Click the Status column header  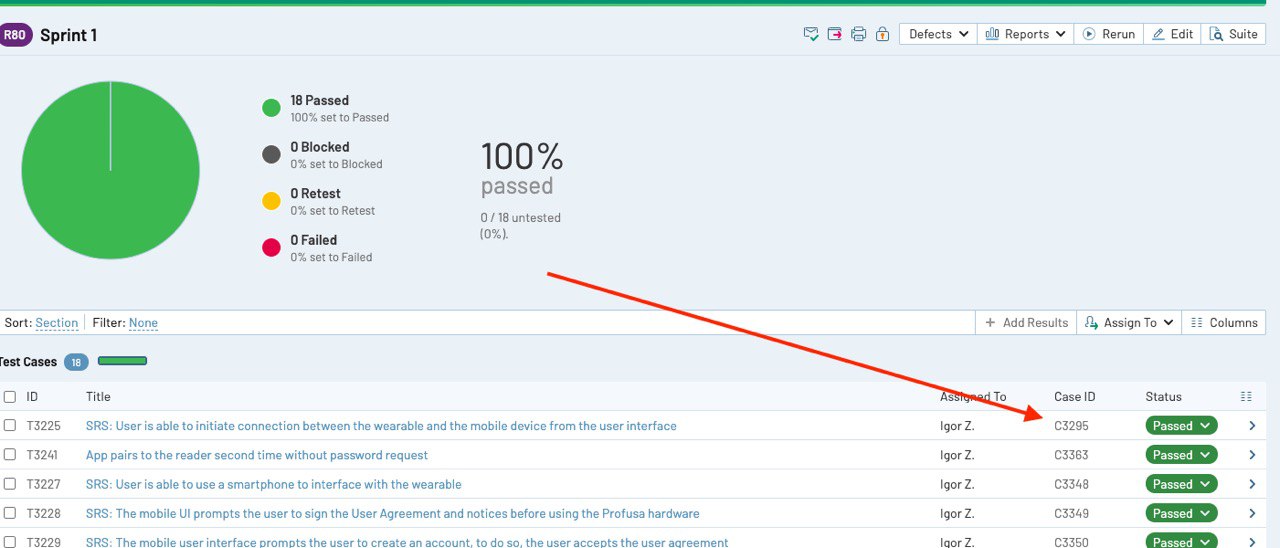pyautogui.click(x=1163, y=397)
